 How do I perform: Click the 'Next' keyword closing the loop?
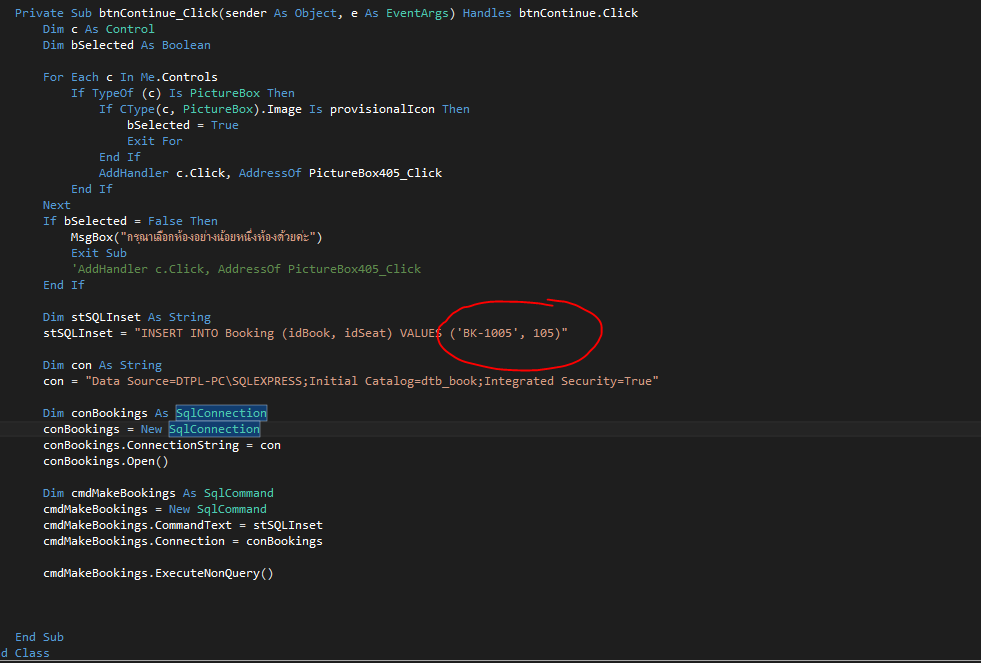[x=56, y=205]
